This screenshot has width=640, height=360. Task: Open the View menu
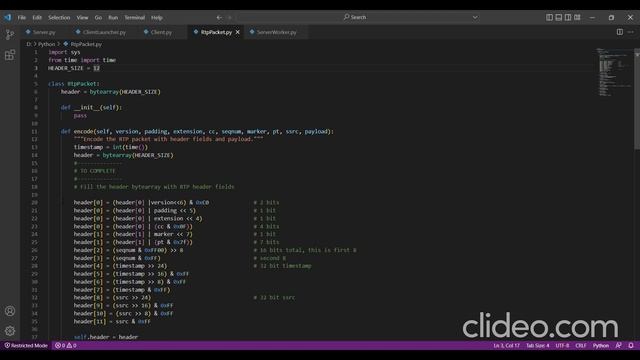pos(82,18)
